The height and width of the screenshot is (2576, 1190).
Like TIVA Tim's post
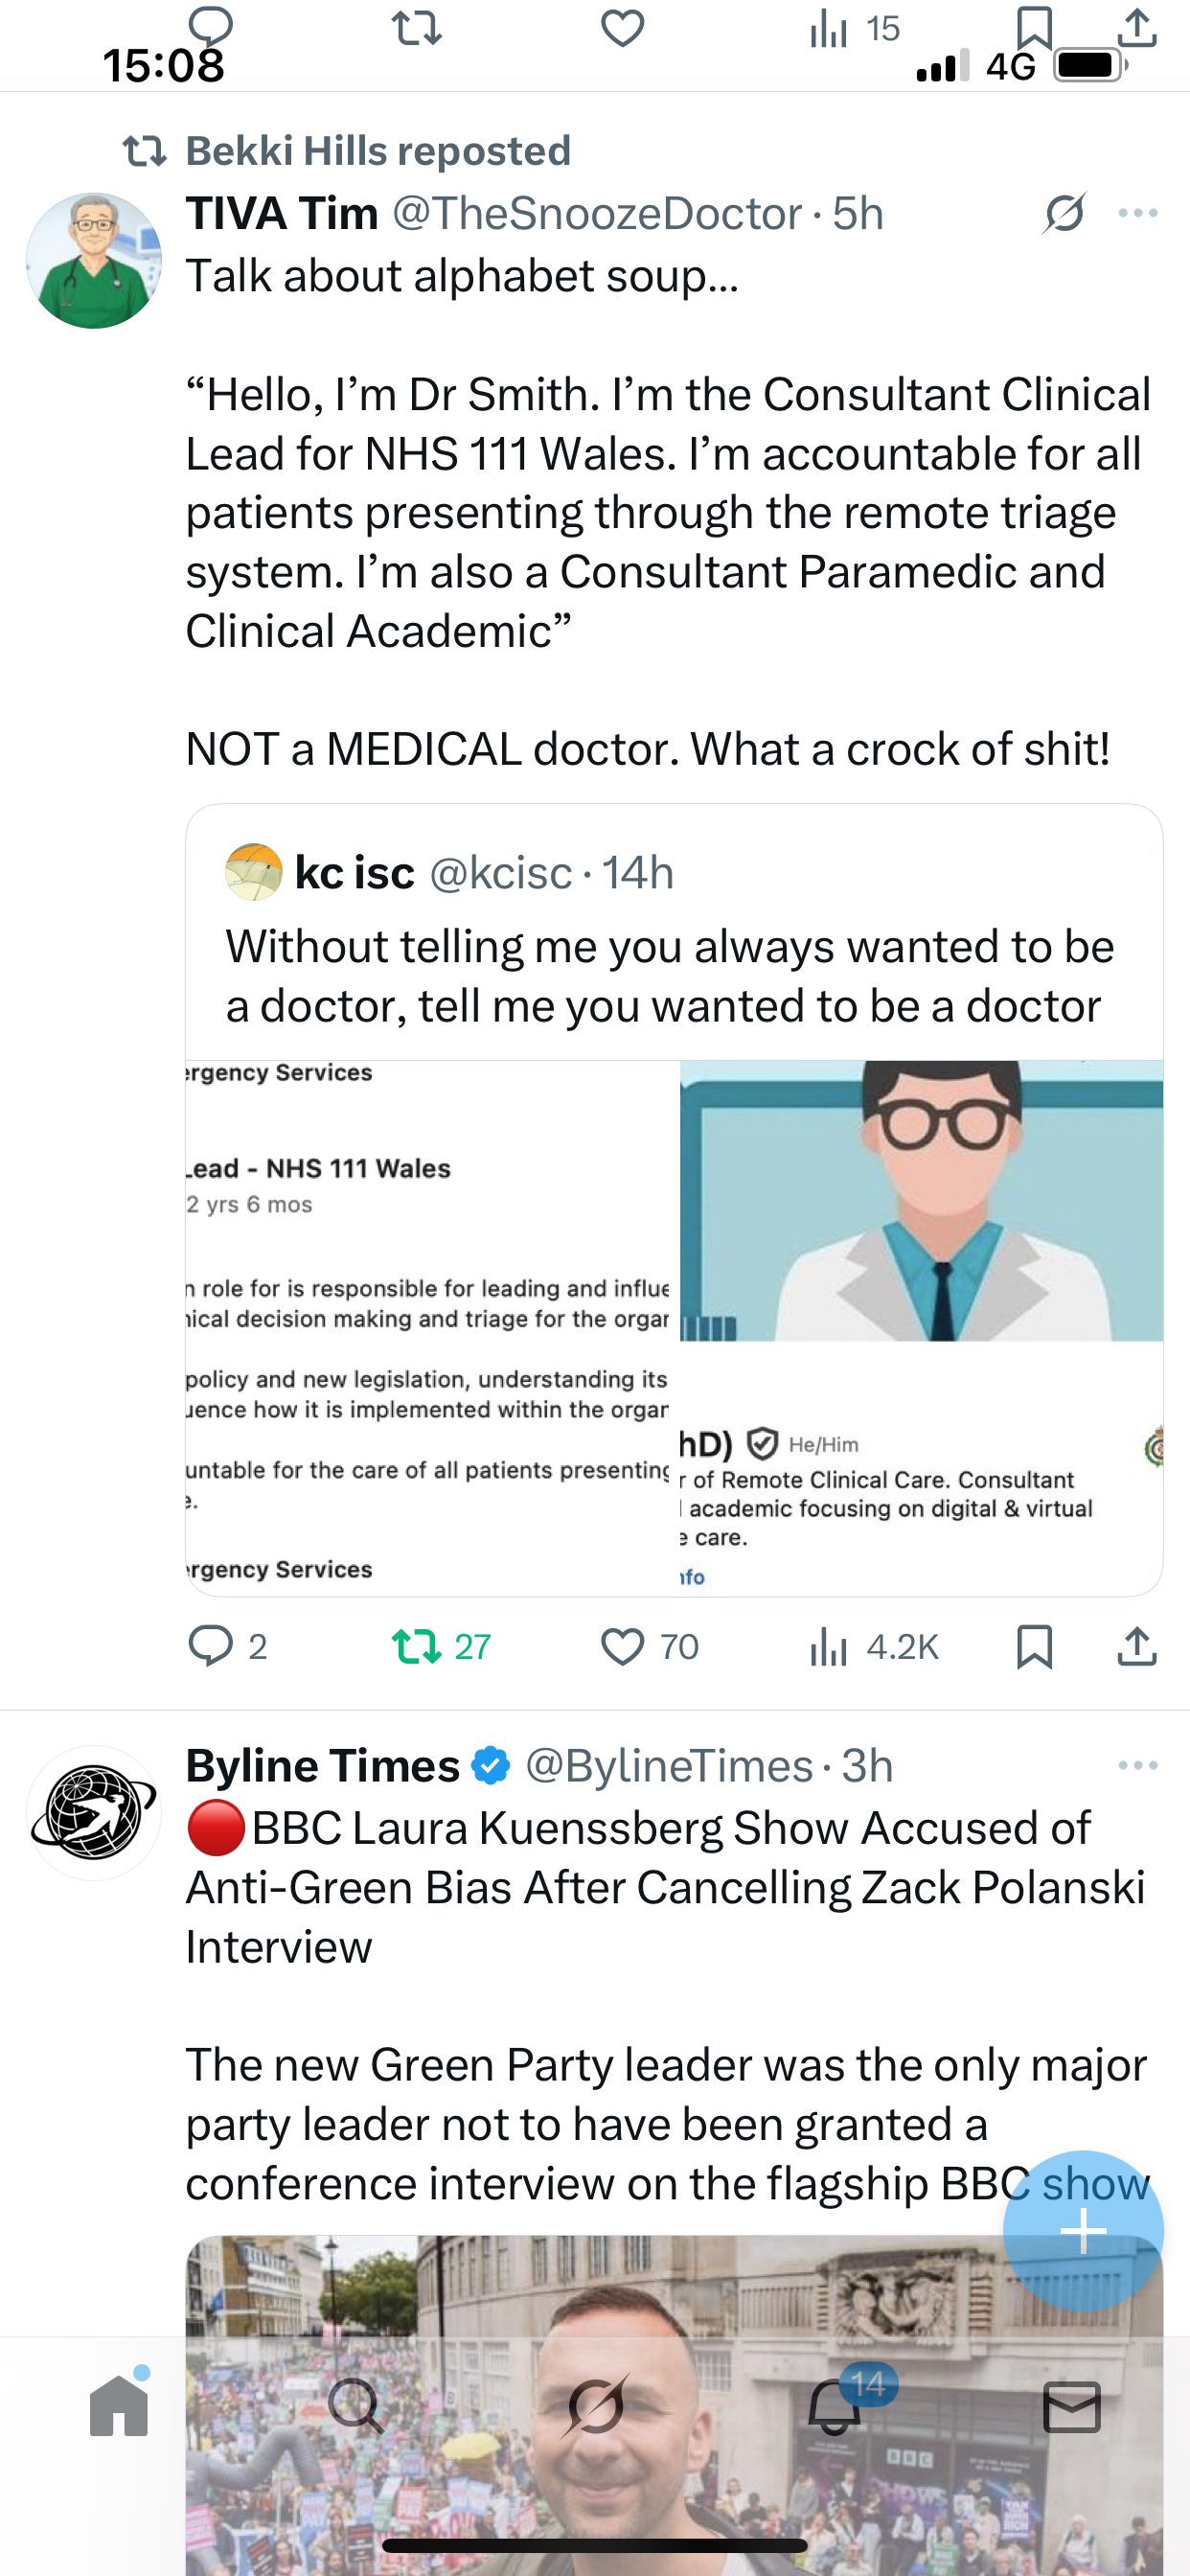pos(622,1646)
